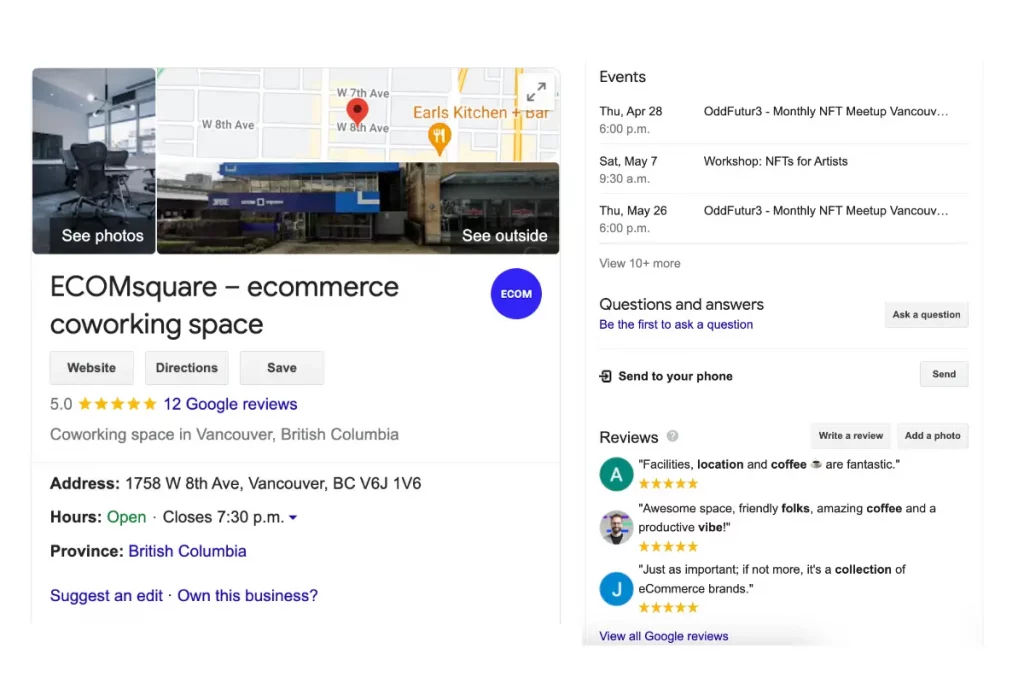1024x683 pixels.
Task: Click the Ask a question button
Action: [x=926, y=315]
